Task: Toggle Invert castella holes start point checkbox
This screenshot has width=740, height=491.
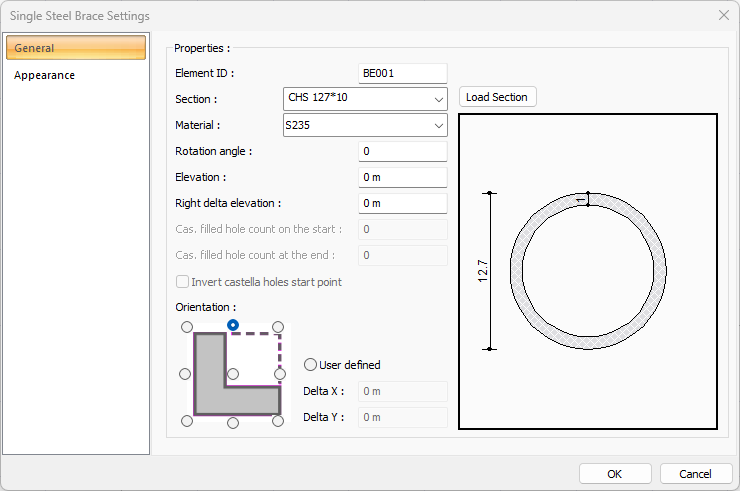Action: coord(183,282)
